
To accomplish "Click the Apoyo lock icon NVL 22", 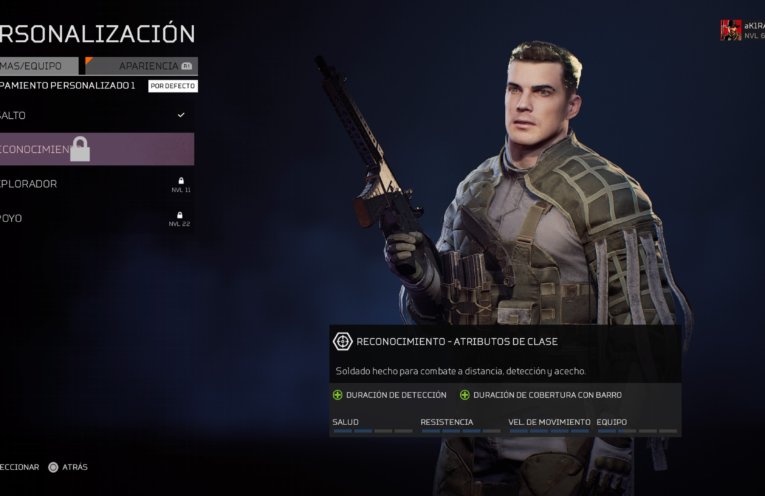I will [x=180, y=215].
